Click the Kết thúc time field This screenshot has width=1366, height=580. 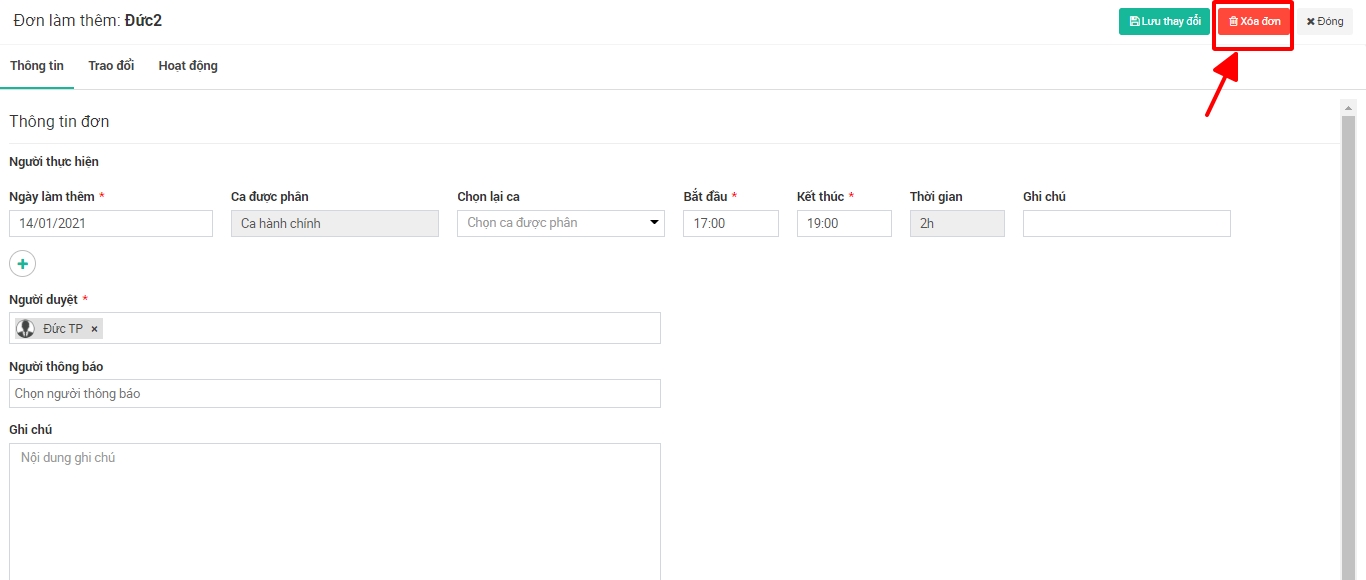(x=843, y=223)
